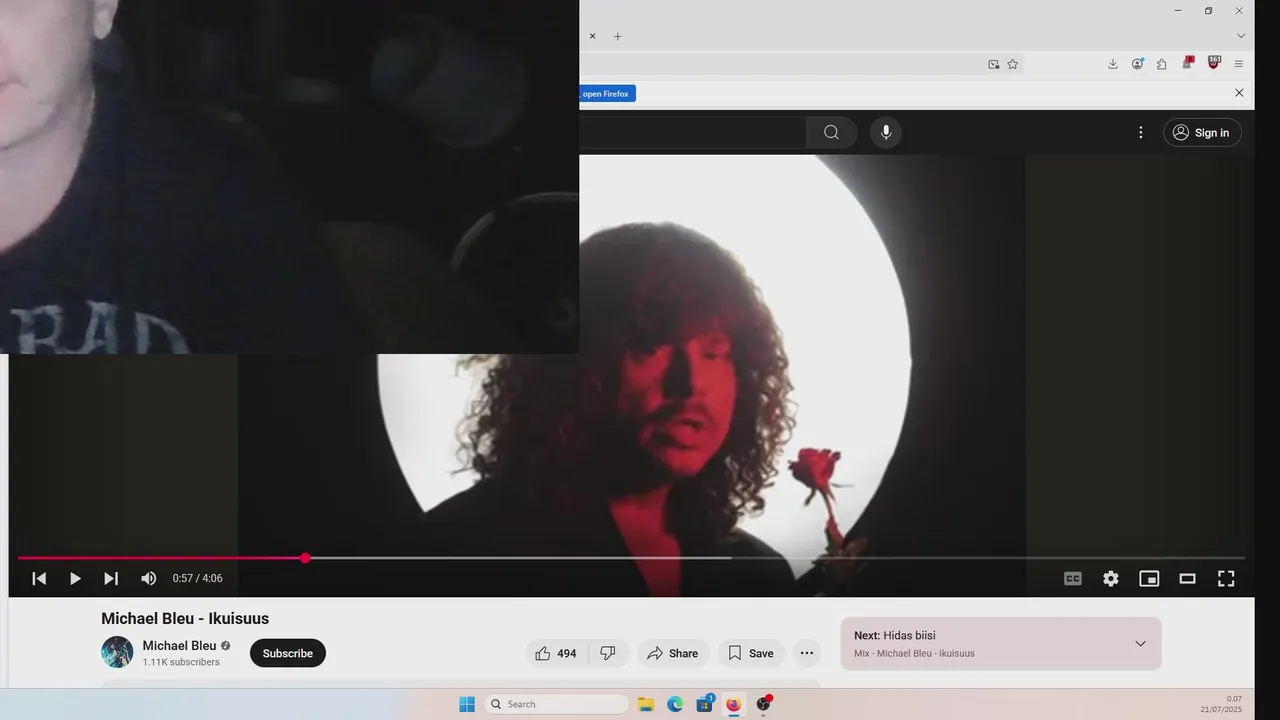Subscribe to Michael Bleu channel
This screenshot has width=1280, height=720.
(x=288, y=653)
